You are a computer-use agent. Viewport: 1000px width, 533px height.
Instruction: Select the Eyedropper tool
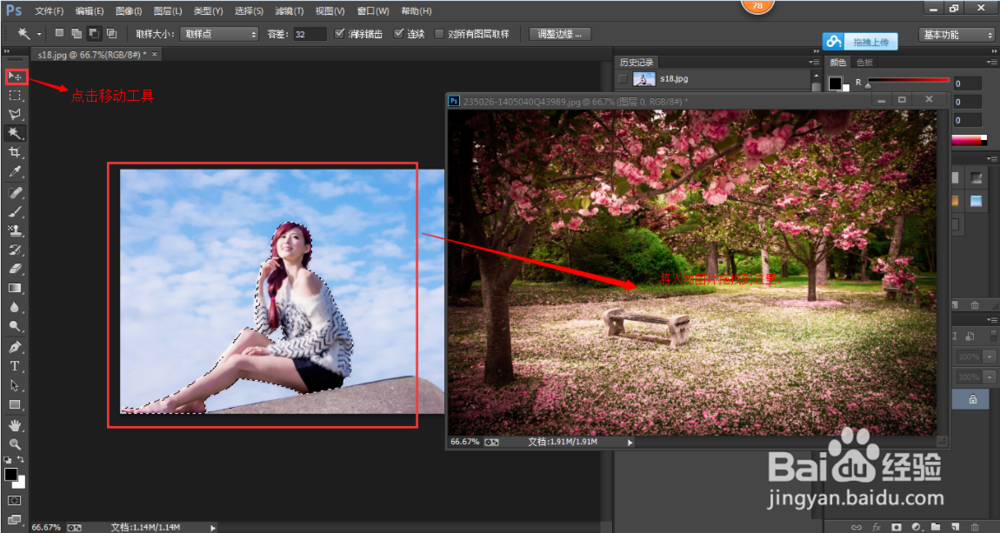15,172
